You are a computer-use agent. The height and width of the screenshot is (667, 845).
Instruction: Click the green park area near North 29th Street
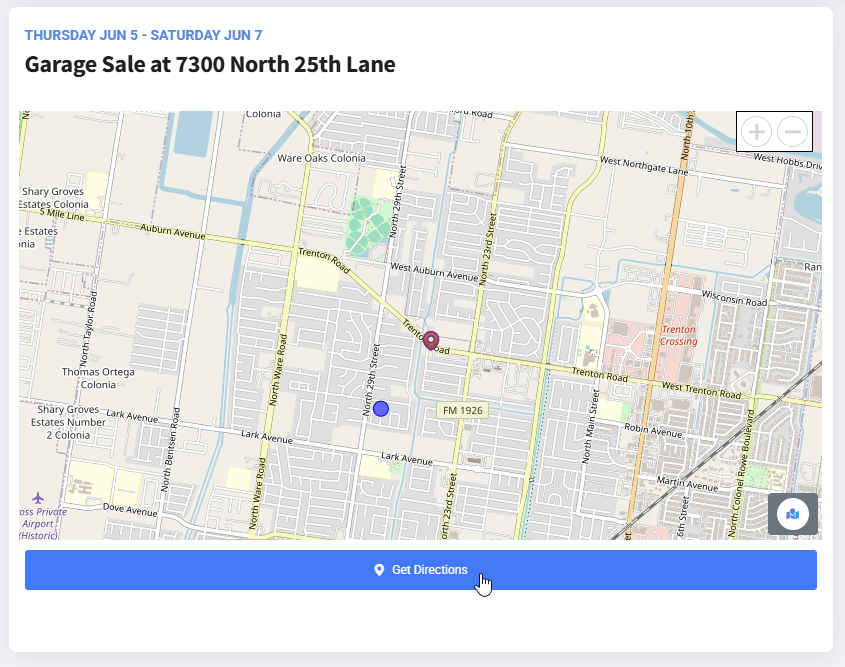point(369,222)
